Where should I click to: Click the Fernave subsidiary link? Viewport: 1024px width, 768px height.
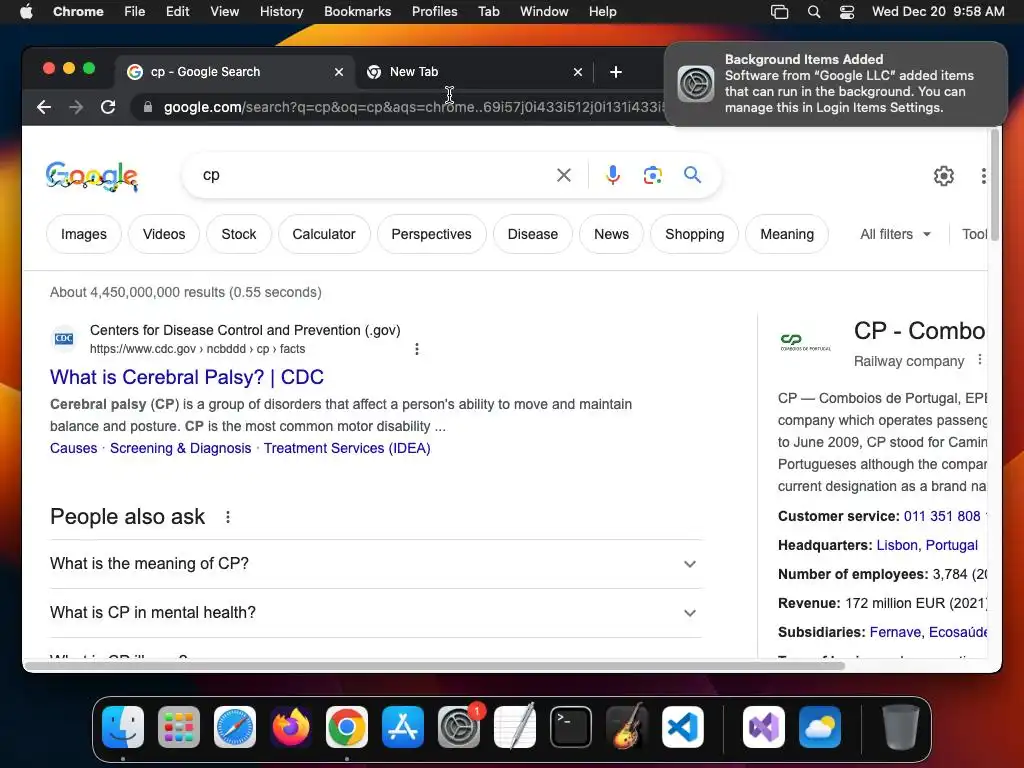click(895, 632)
